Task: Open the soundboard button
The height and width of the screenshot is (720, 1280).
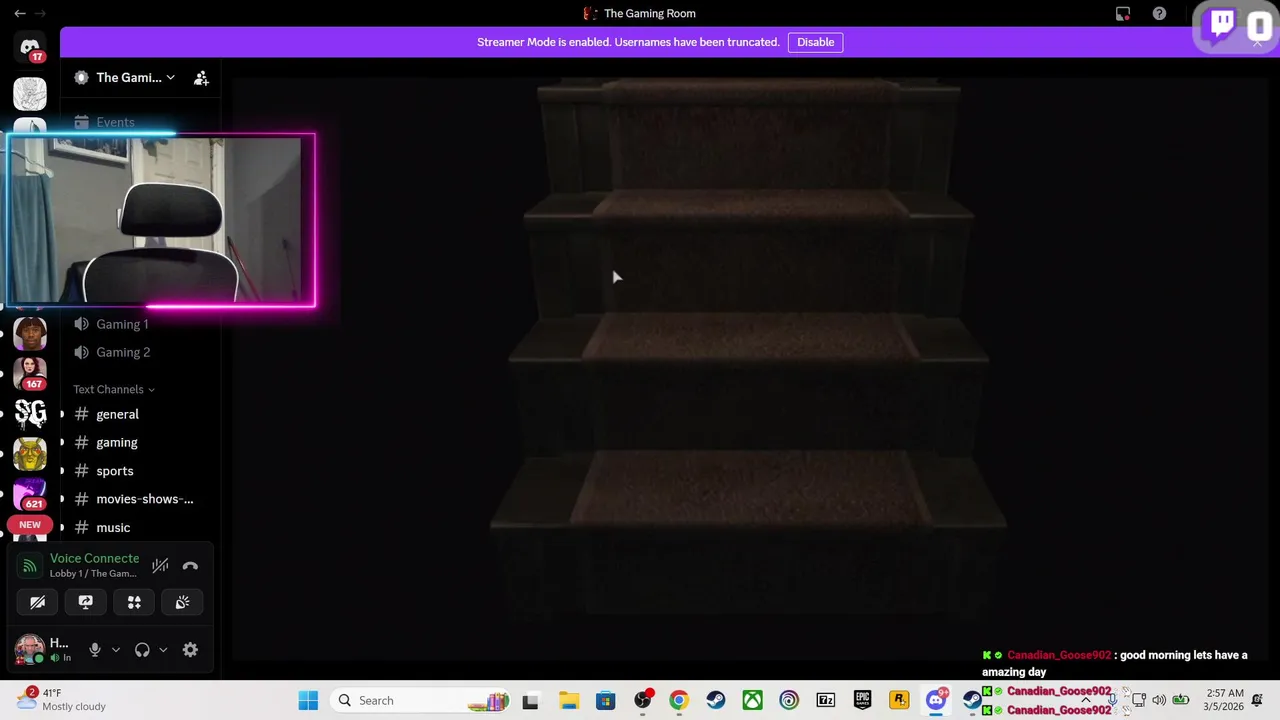Action: [182, 602]
